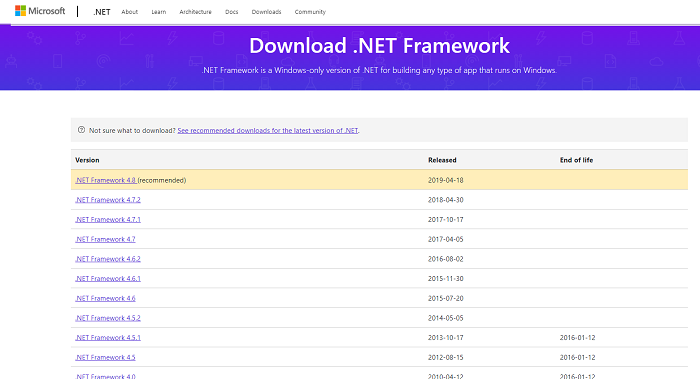Click the (recommended) label beside 4.8
700x379 pixels.
point(162,180)
